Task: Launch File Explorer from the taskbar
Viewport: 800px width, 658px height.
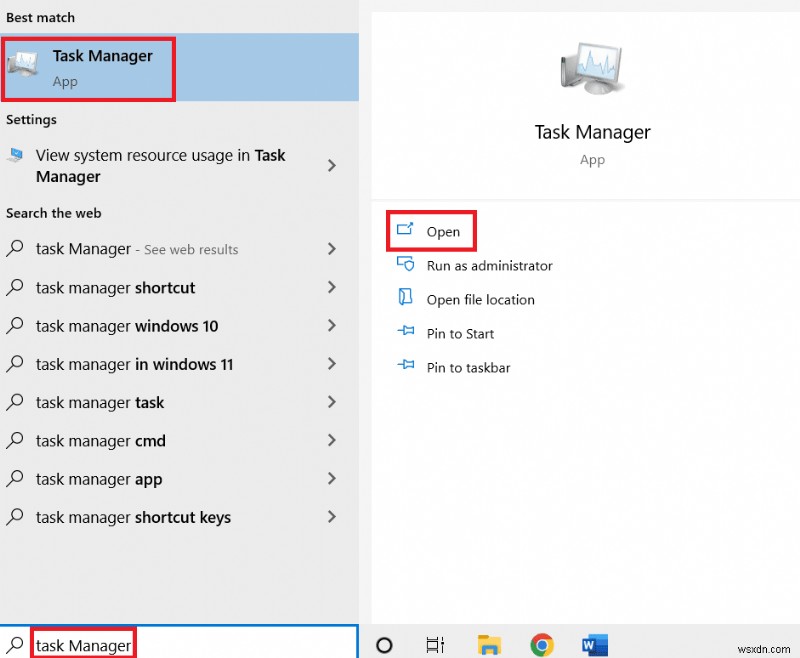Action: (489, 645)
